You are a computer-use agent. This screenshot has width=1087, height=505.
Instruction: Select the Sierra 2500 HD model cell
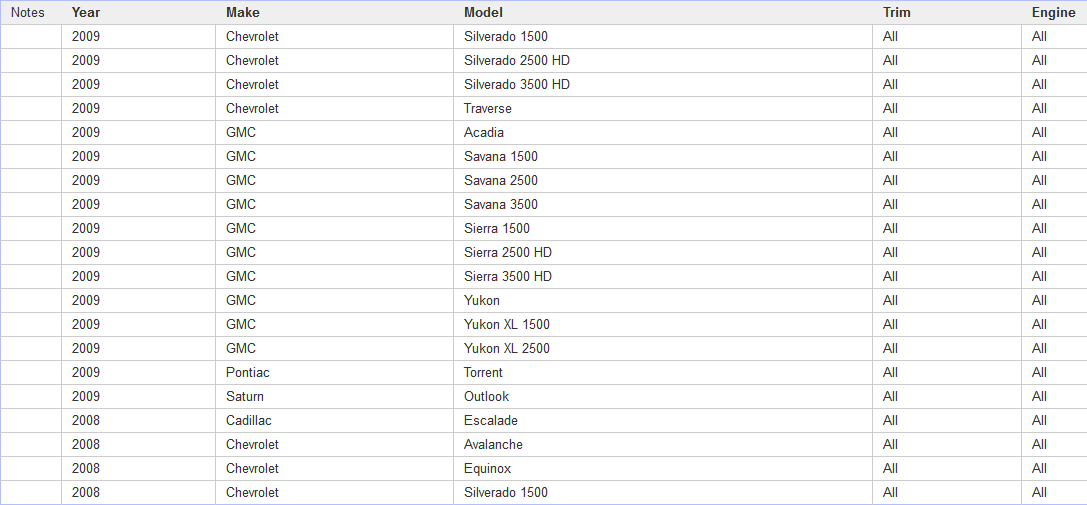[x=663, y=252]
